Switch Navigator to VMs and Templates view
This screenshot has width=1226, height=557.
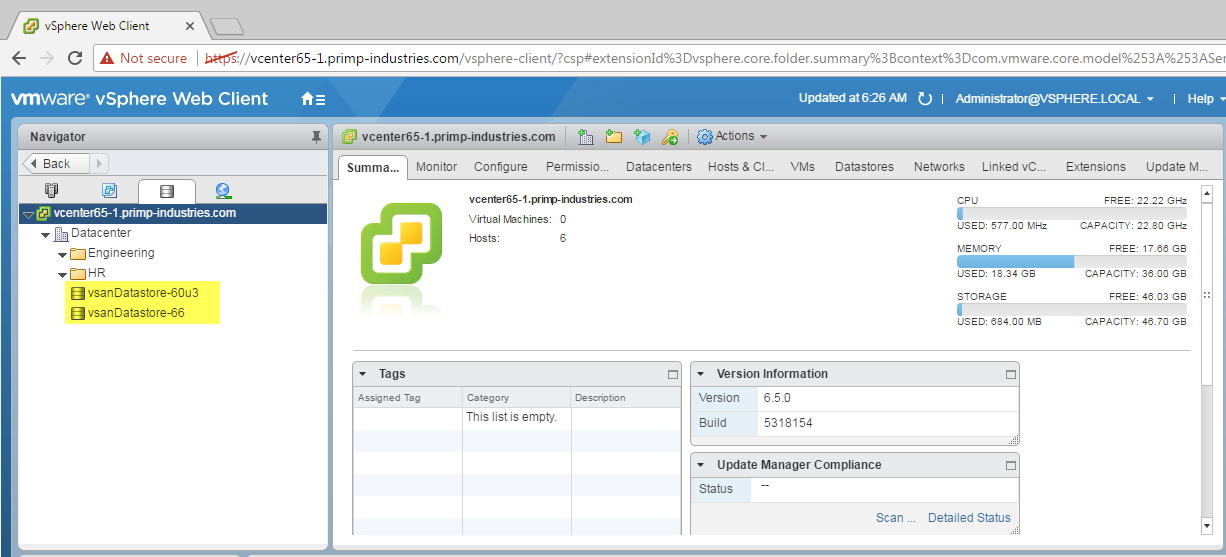coord(110,190)
